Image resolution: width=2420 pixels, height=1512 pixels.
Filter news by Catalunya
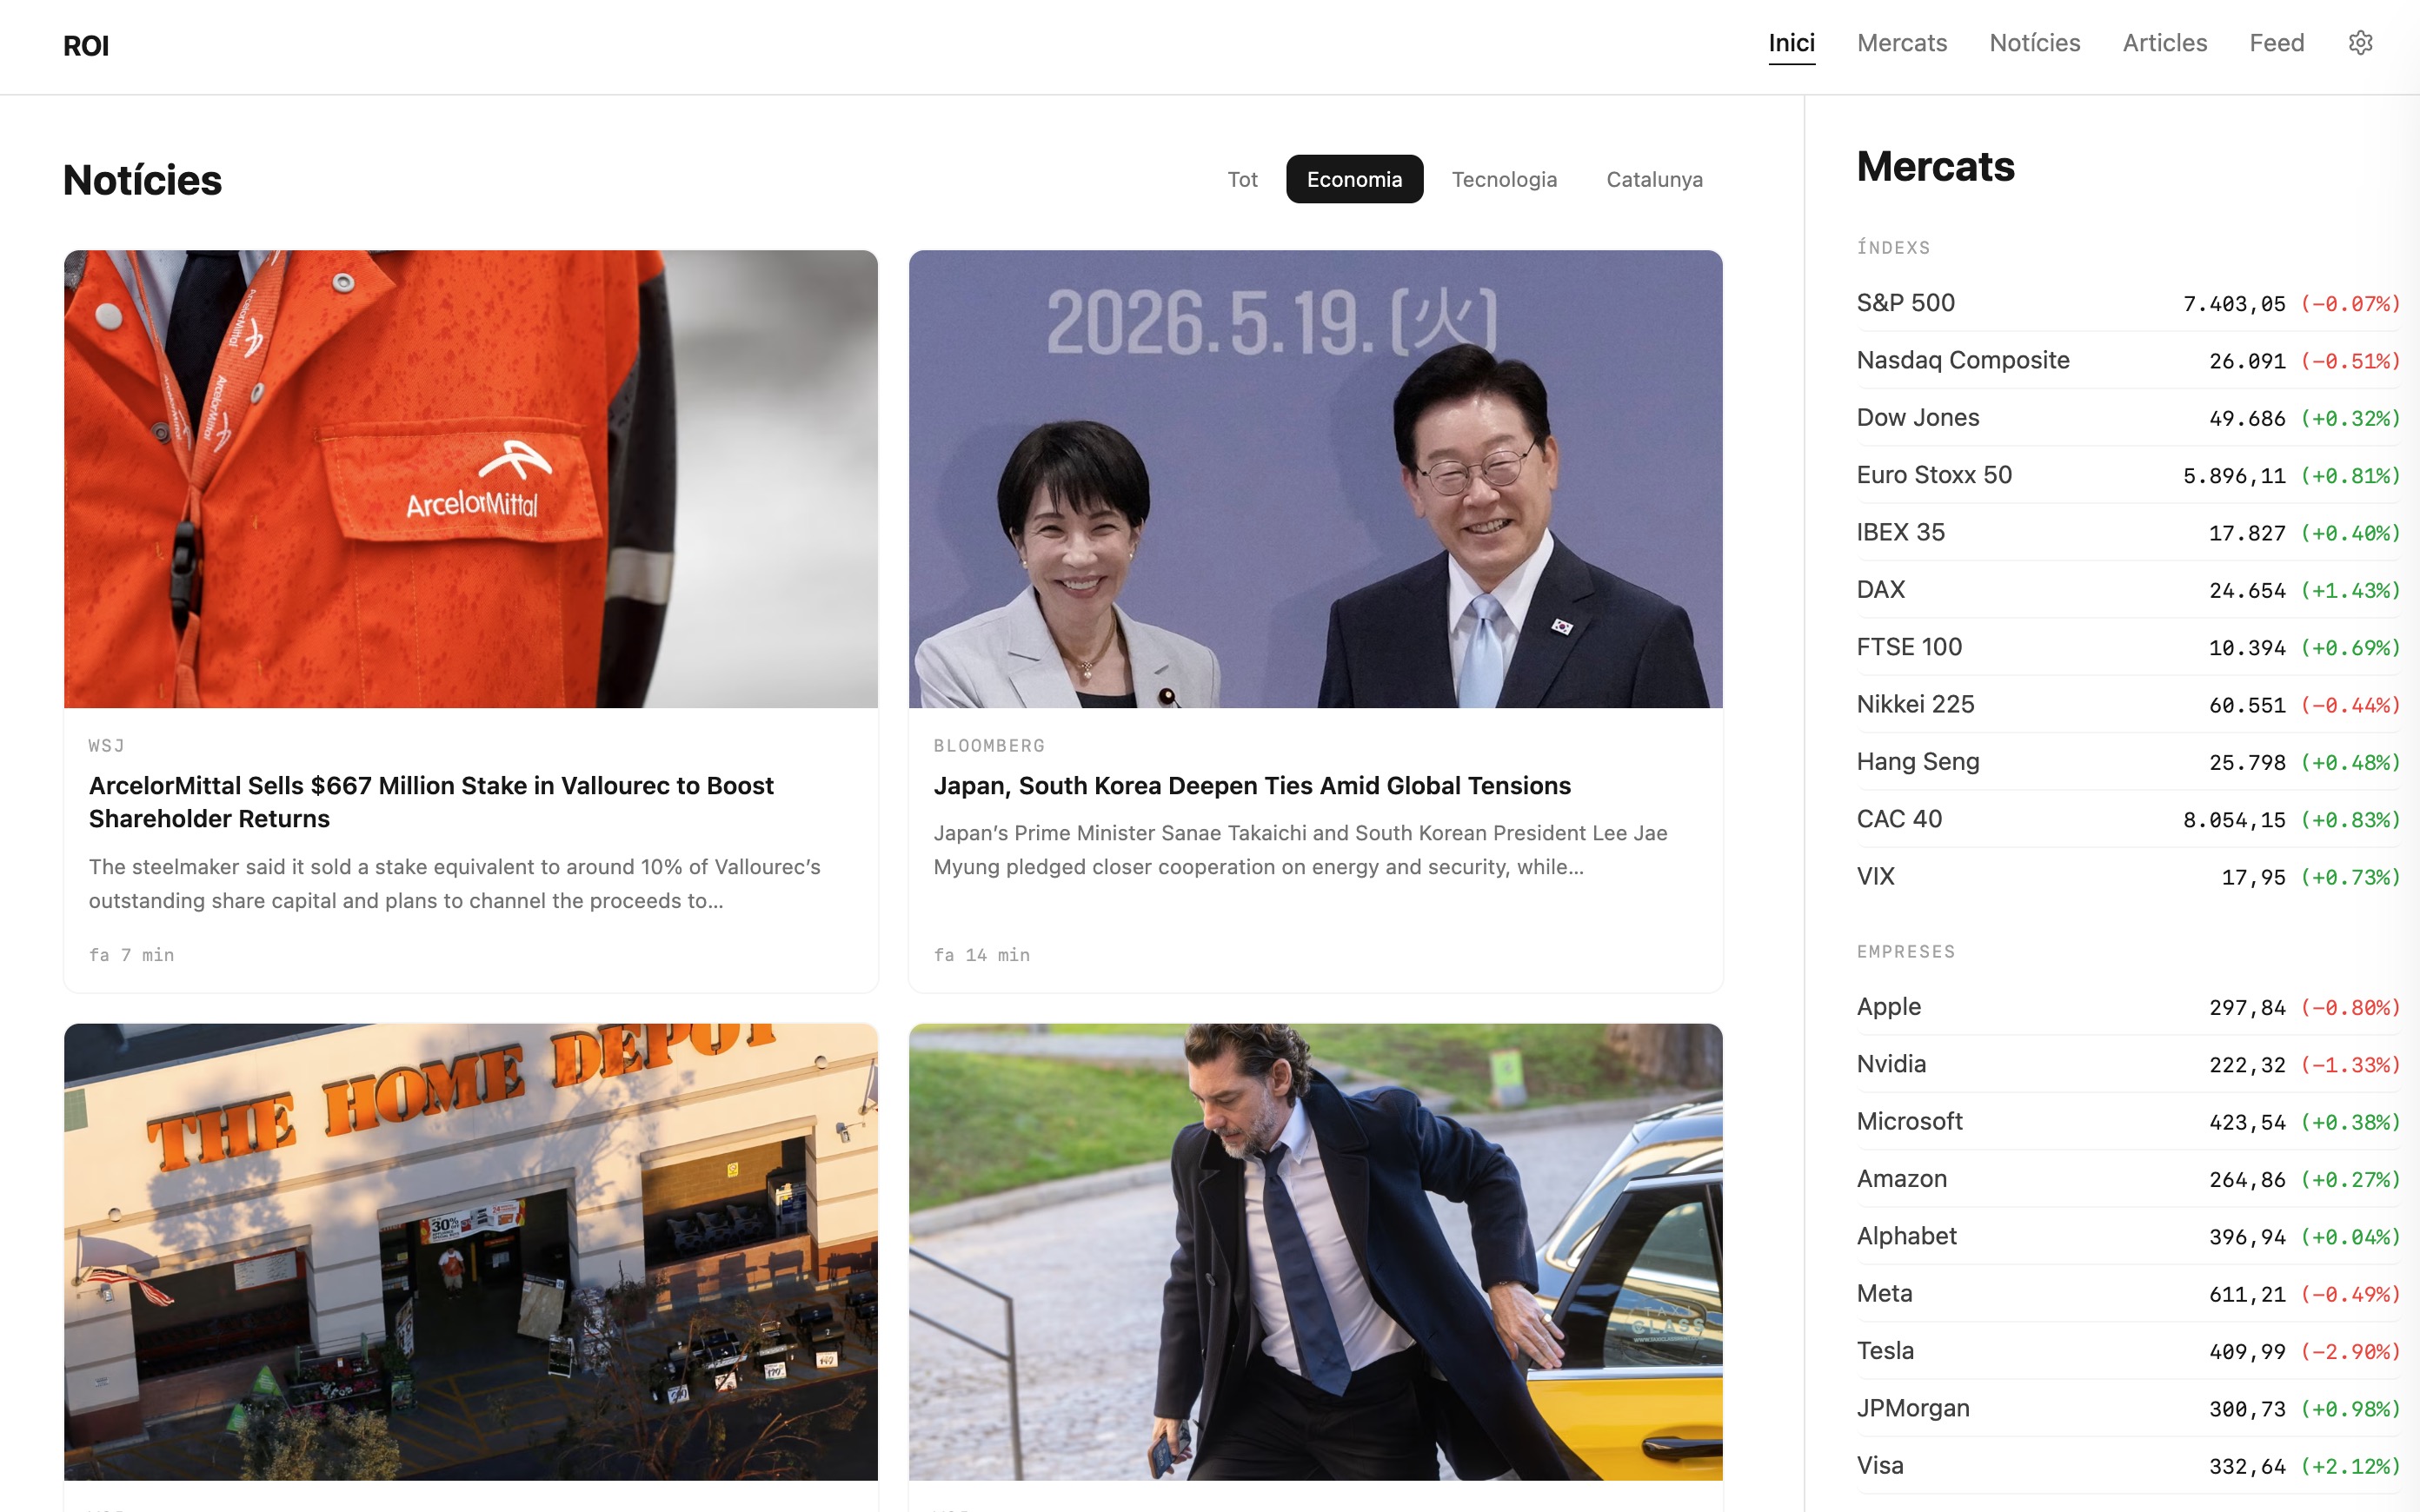click(x=1654, y=179)
